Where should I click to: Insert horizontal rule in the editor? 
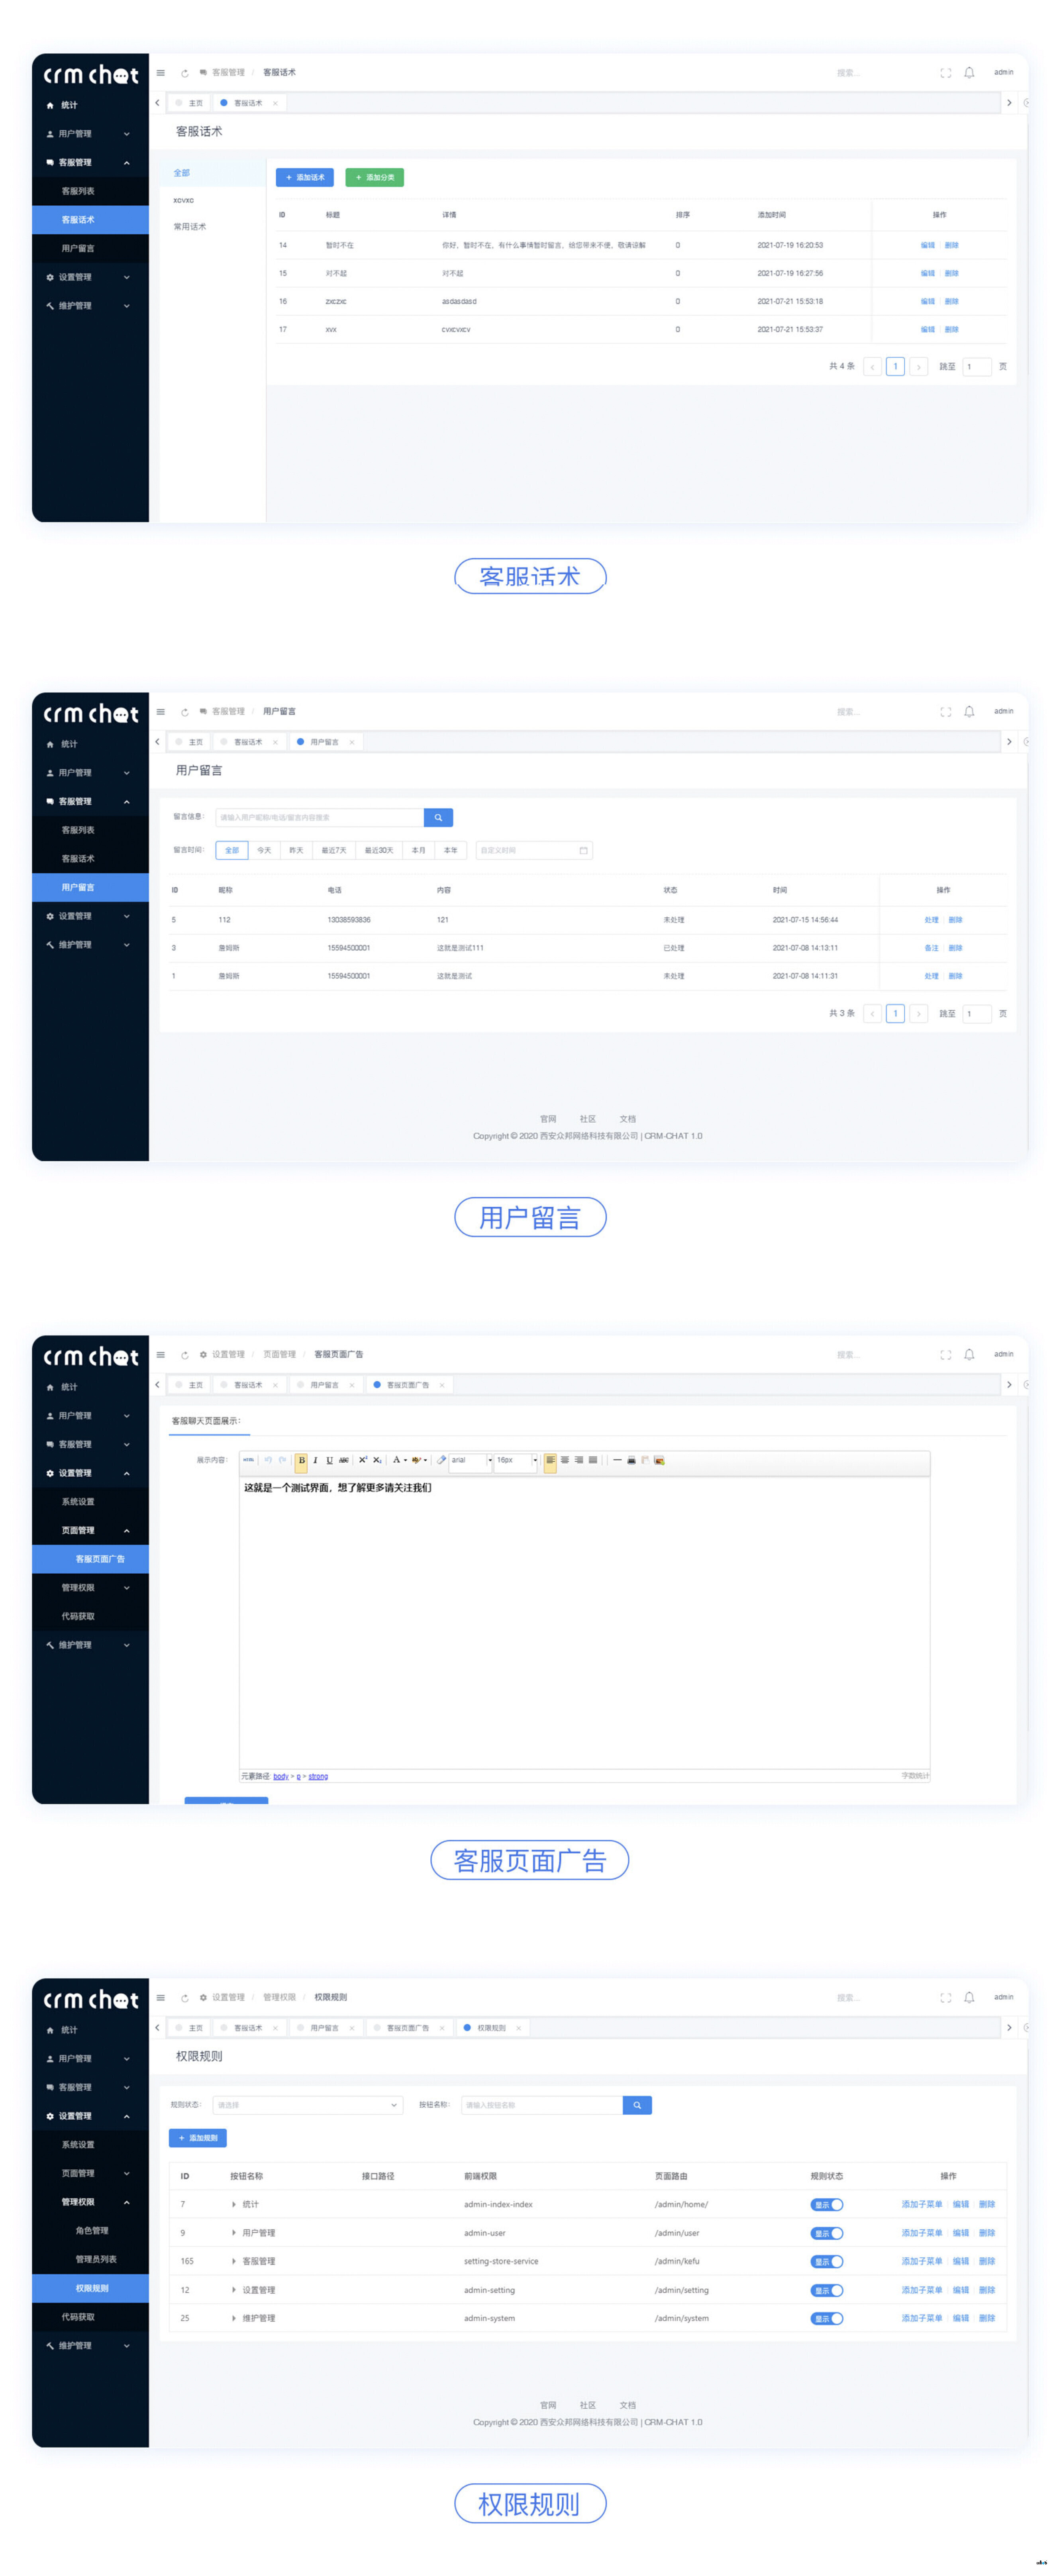(617, 1460)
